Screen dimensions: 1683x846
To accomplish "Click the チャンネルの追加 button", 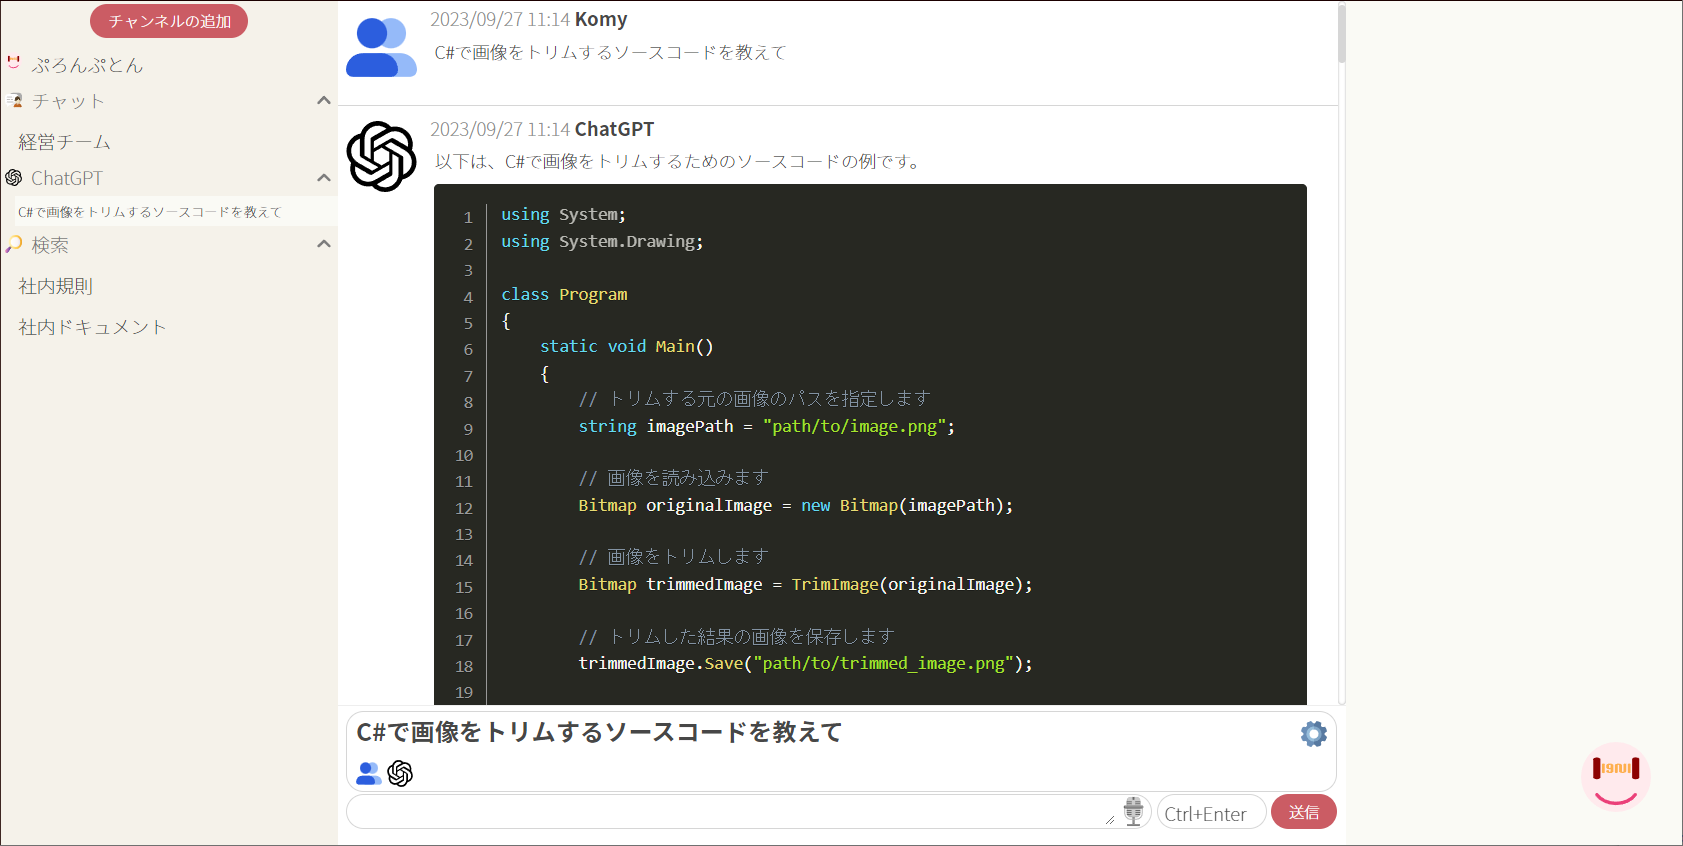I will click(169, 21).
